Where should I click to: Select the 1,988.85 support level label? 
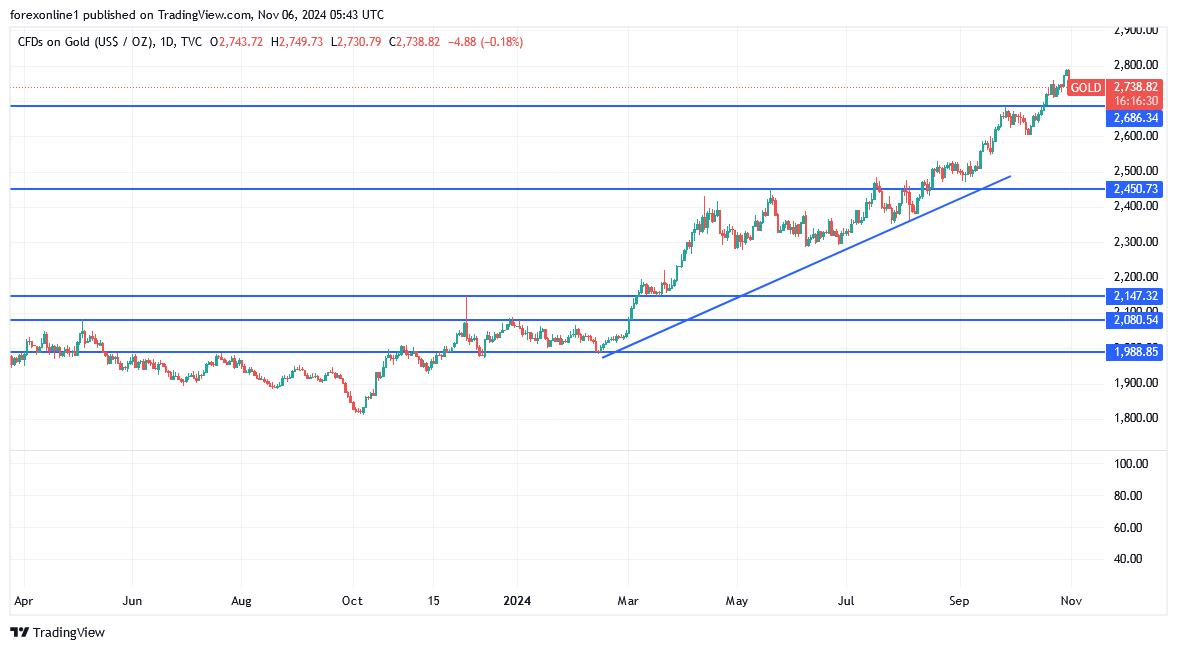click(1135, 352)
